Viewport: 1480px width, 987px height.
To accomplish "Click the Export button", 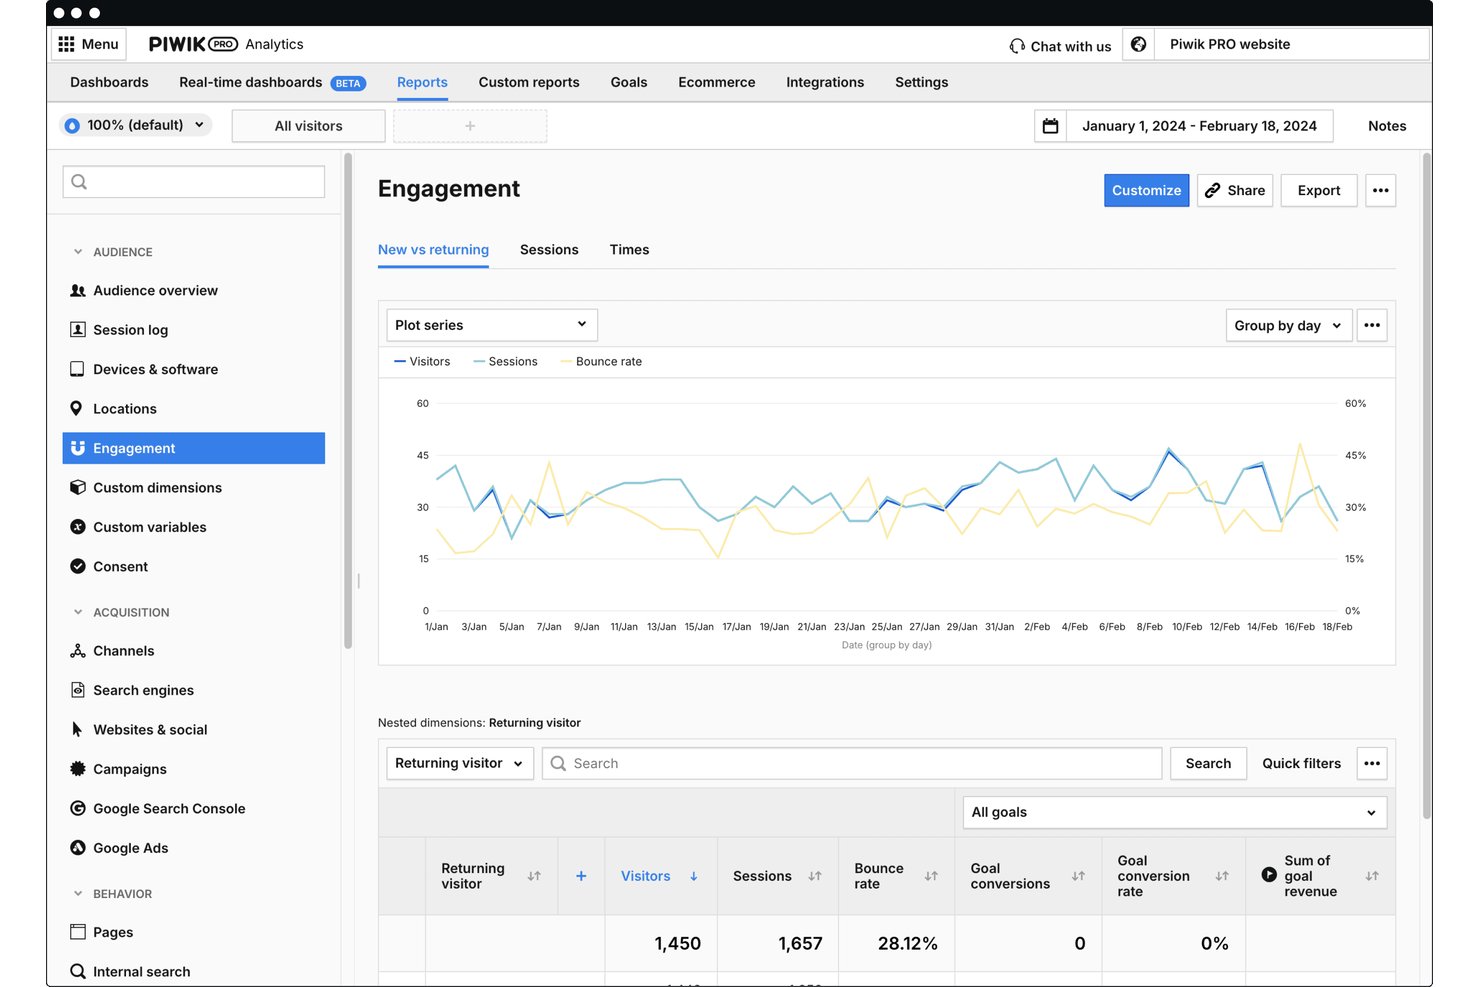I will (x=1319, y=190).
